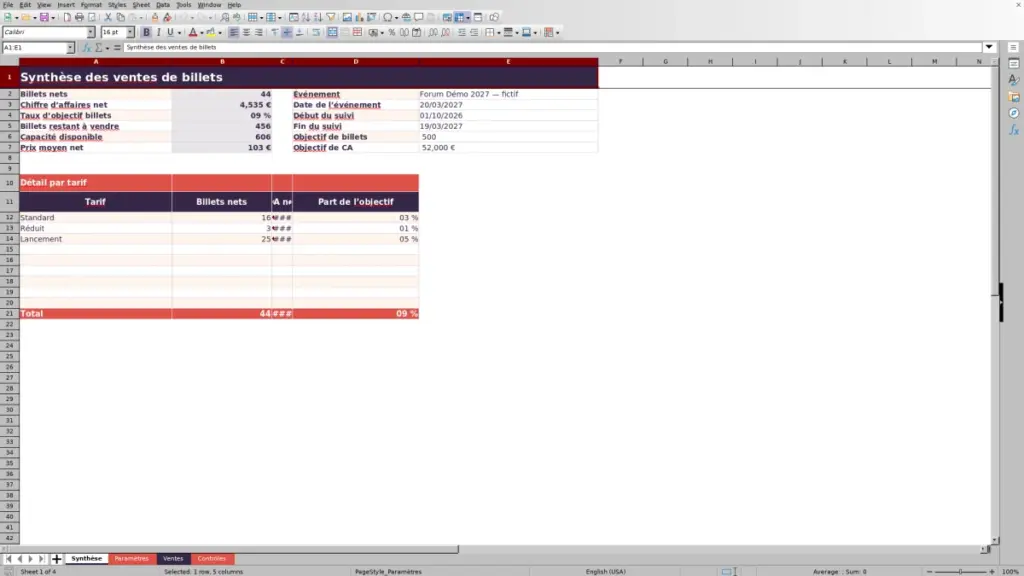Open the Sidebar Properties panel
Image resolution: width=1024 pixels, height=576 pixels.
[1014, 63]
